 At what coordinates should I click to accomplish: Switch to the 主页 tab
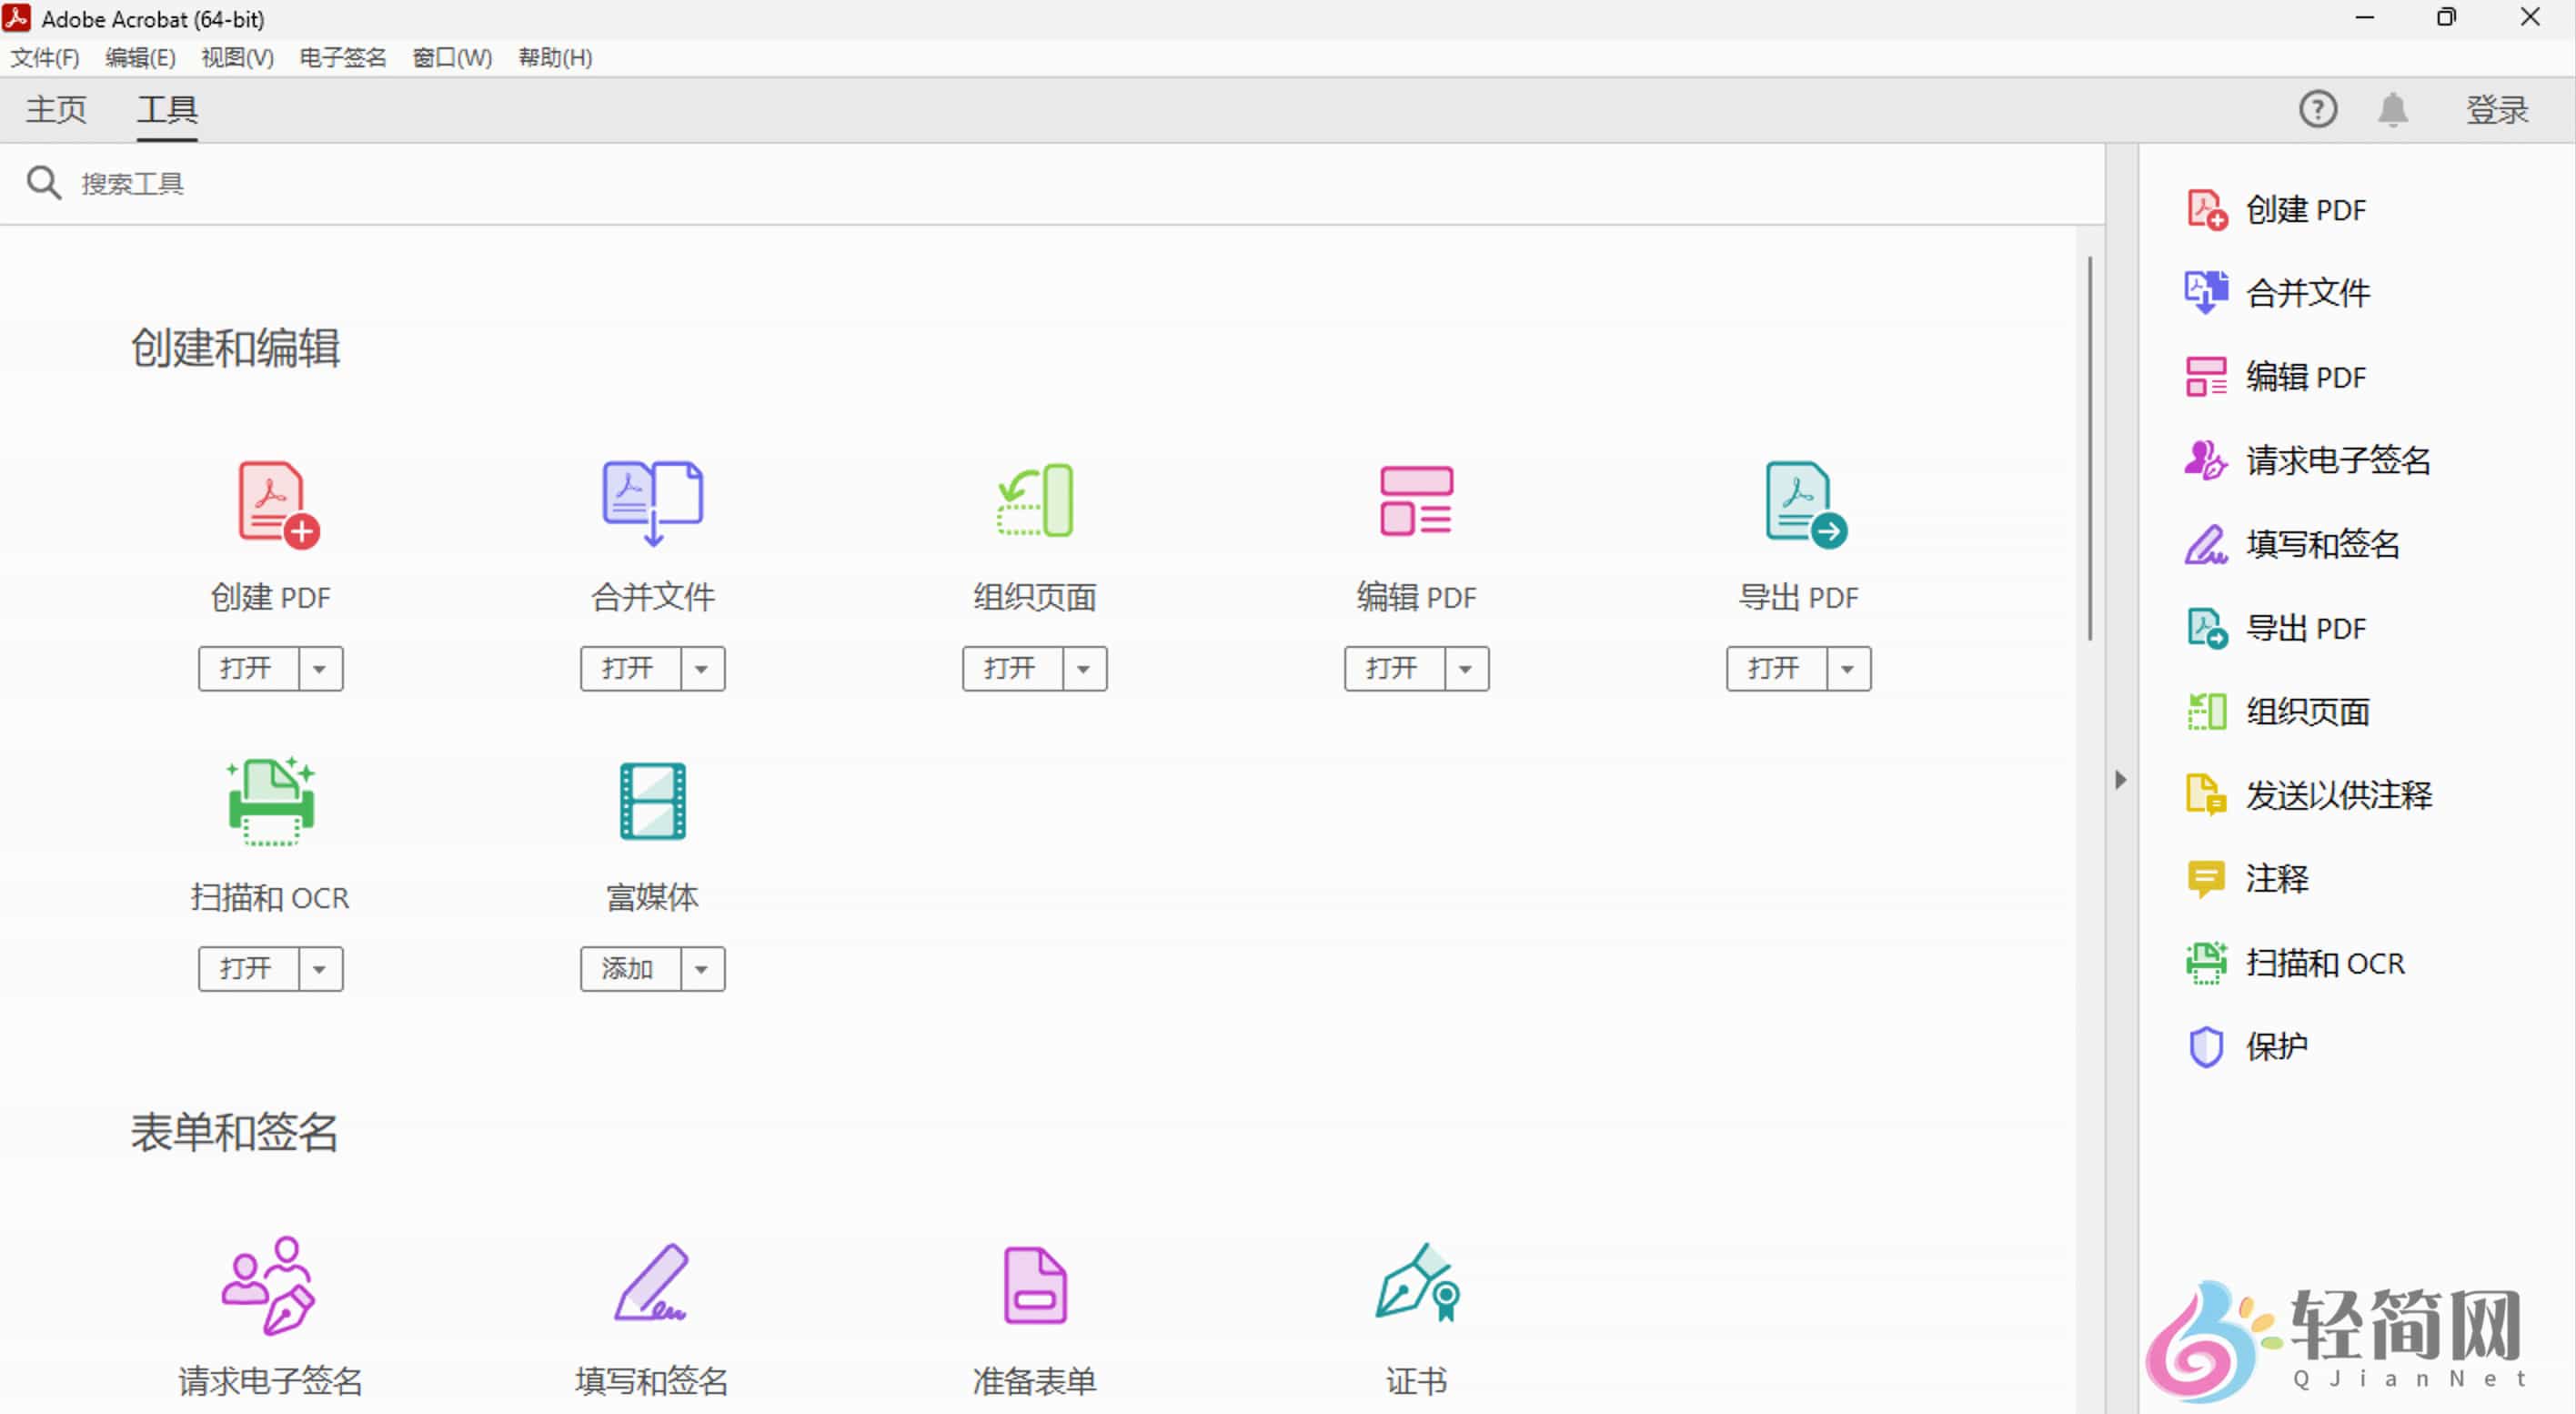point(55,110)
